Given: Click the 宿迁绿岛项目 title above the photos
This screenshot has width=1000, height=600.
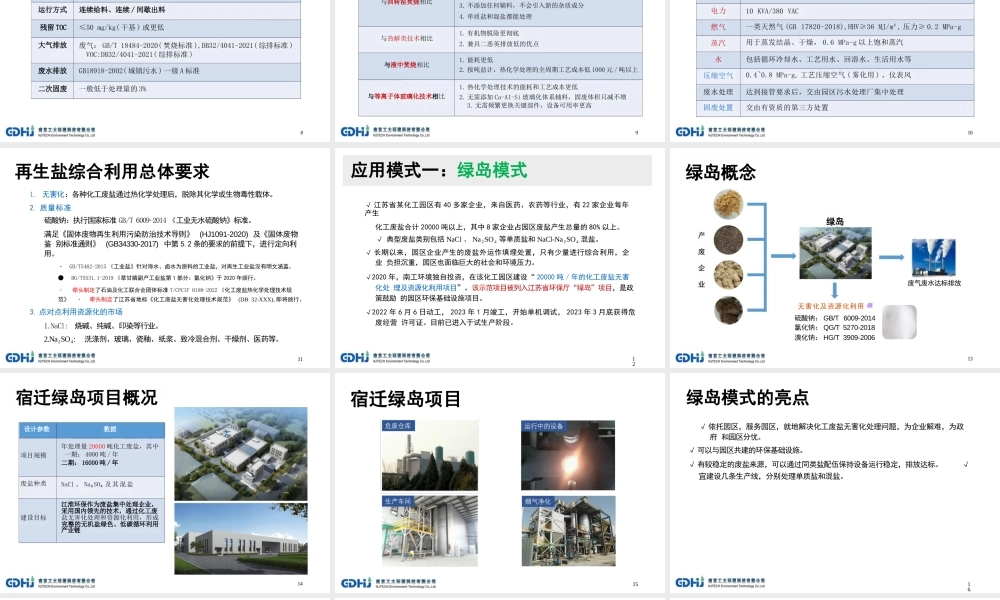Looking at the screenshot, I should 406,399.
